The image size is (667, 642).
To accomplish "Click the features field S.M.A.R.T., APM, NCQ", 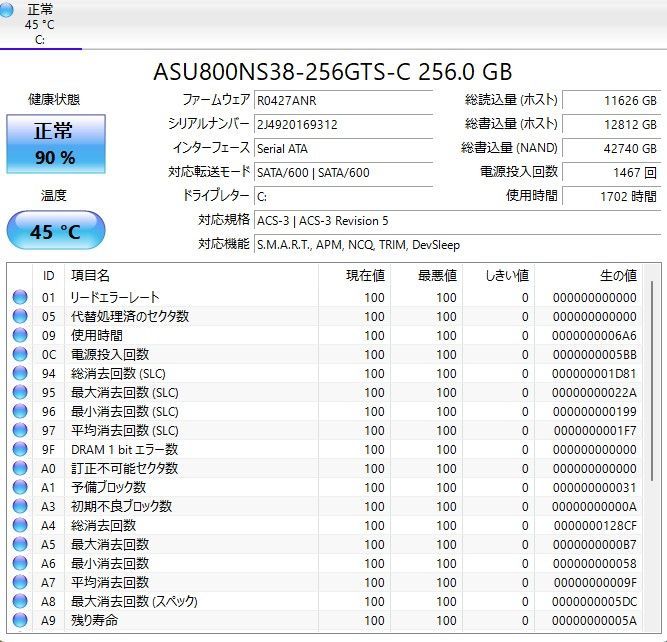I will pyautogui.click(x=457, y=245).
